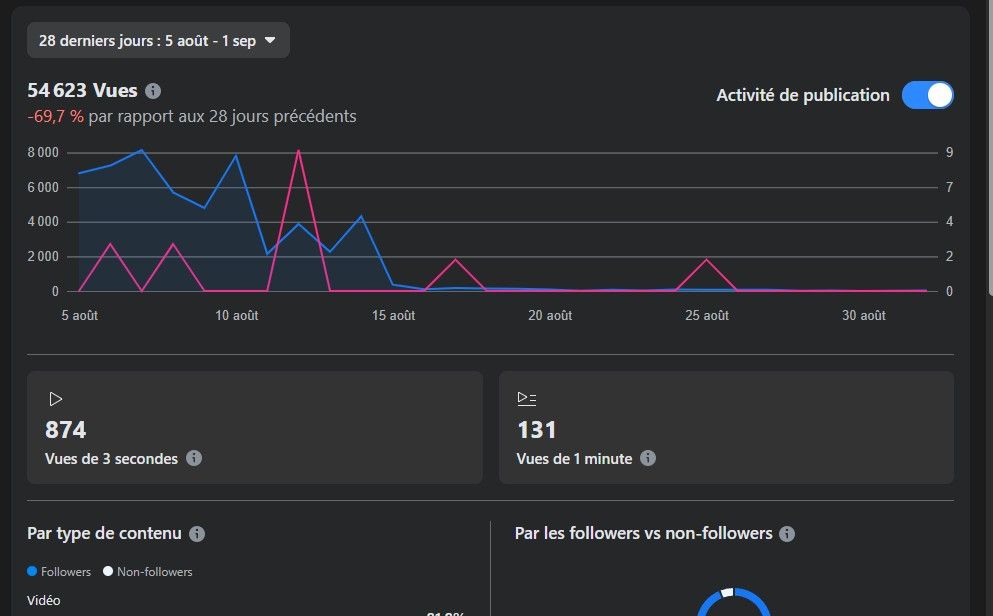Click the info icon beside Vues de 1 minute
The height and width of the screenshot is (616, 993).
(x=647, y=458)
